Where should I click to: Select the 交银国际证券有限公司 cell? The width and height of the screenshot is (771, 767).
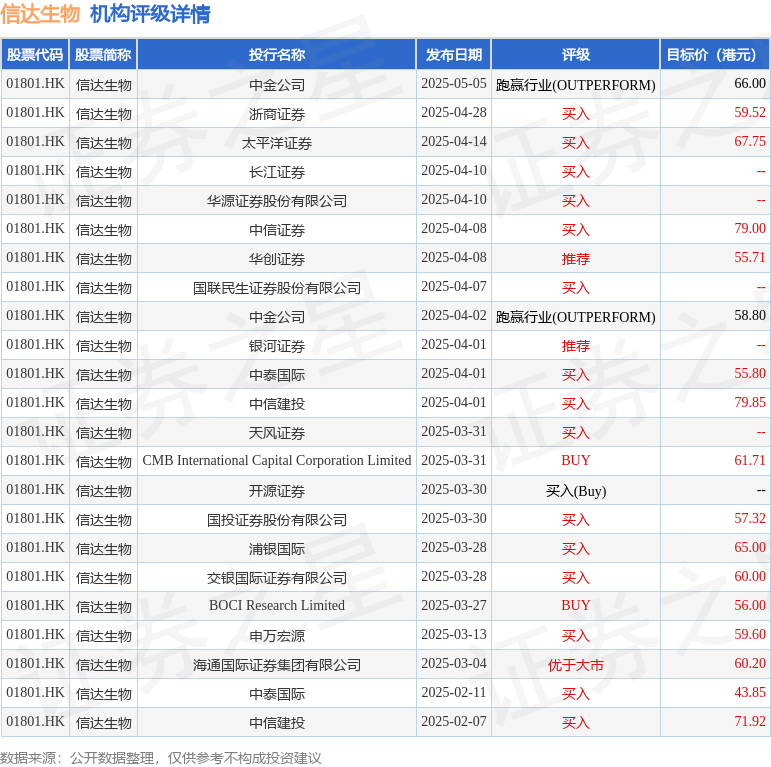(277, 578)
